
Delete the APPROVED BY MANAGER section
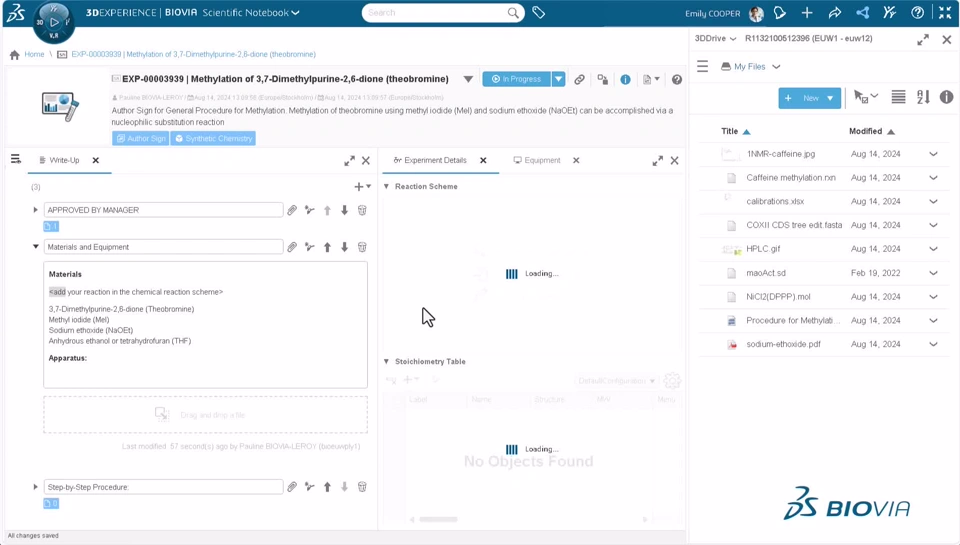[362, 210]
